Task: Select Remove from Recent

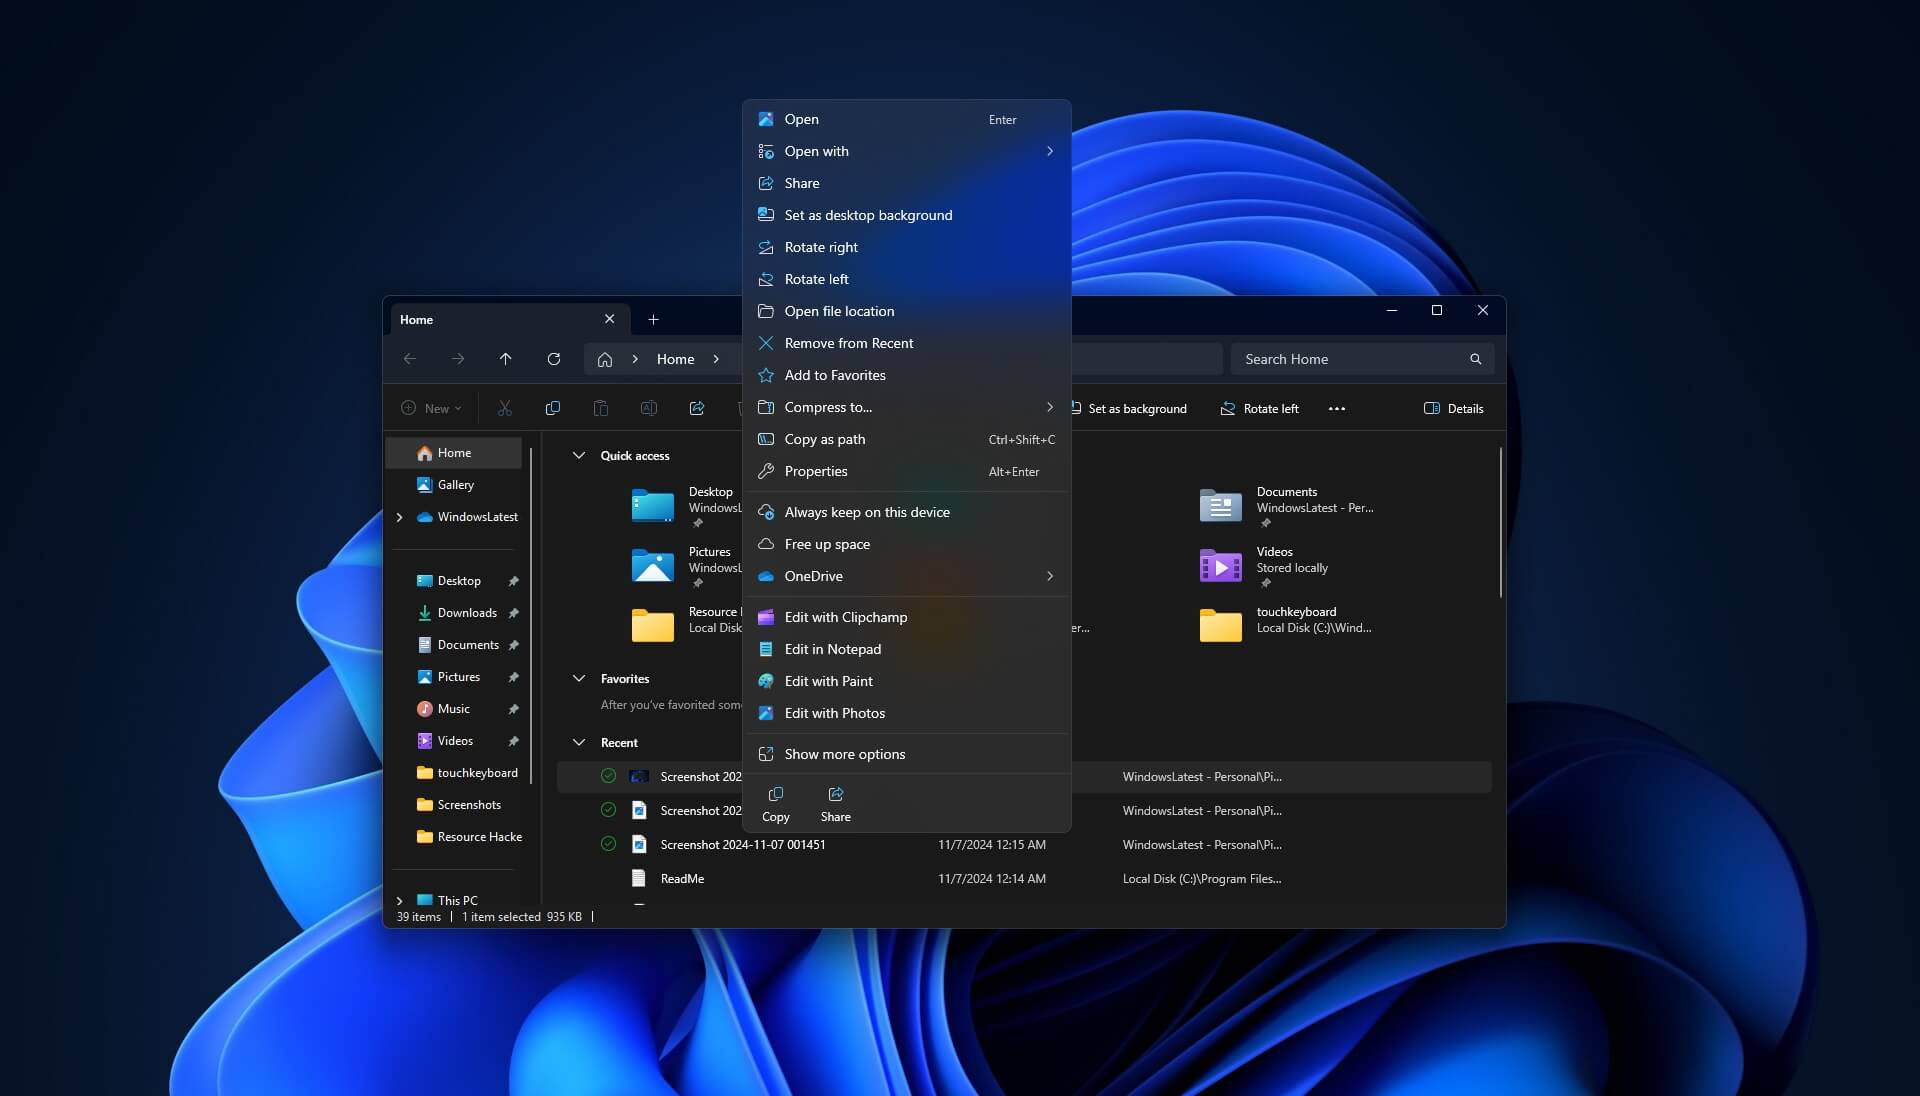Action: point(907,343)
